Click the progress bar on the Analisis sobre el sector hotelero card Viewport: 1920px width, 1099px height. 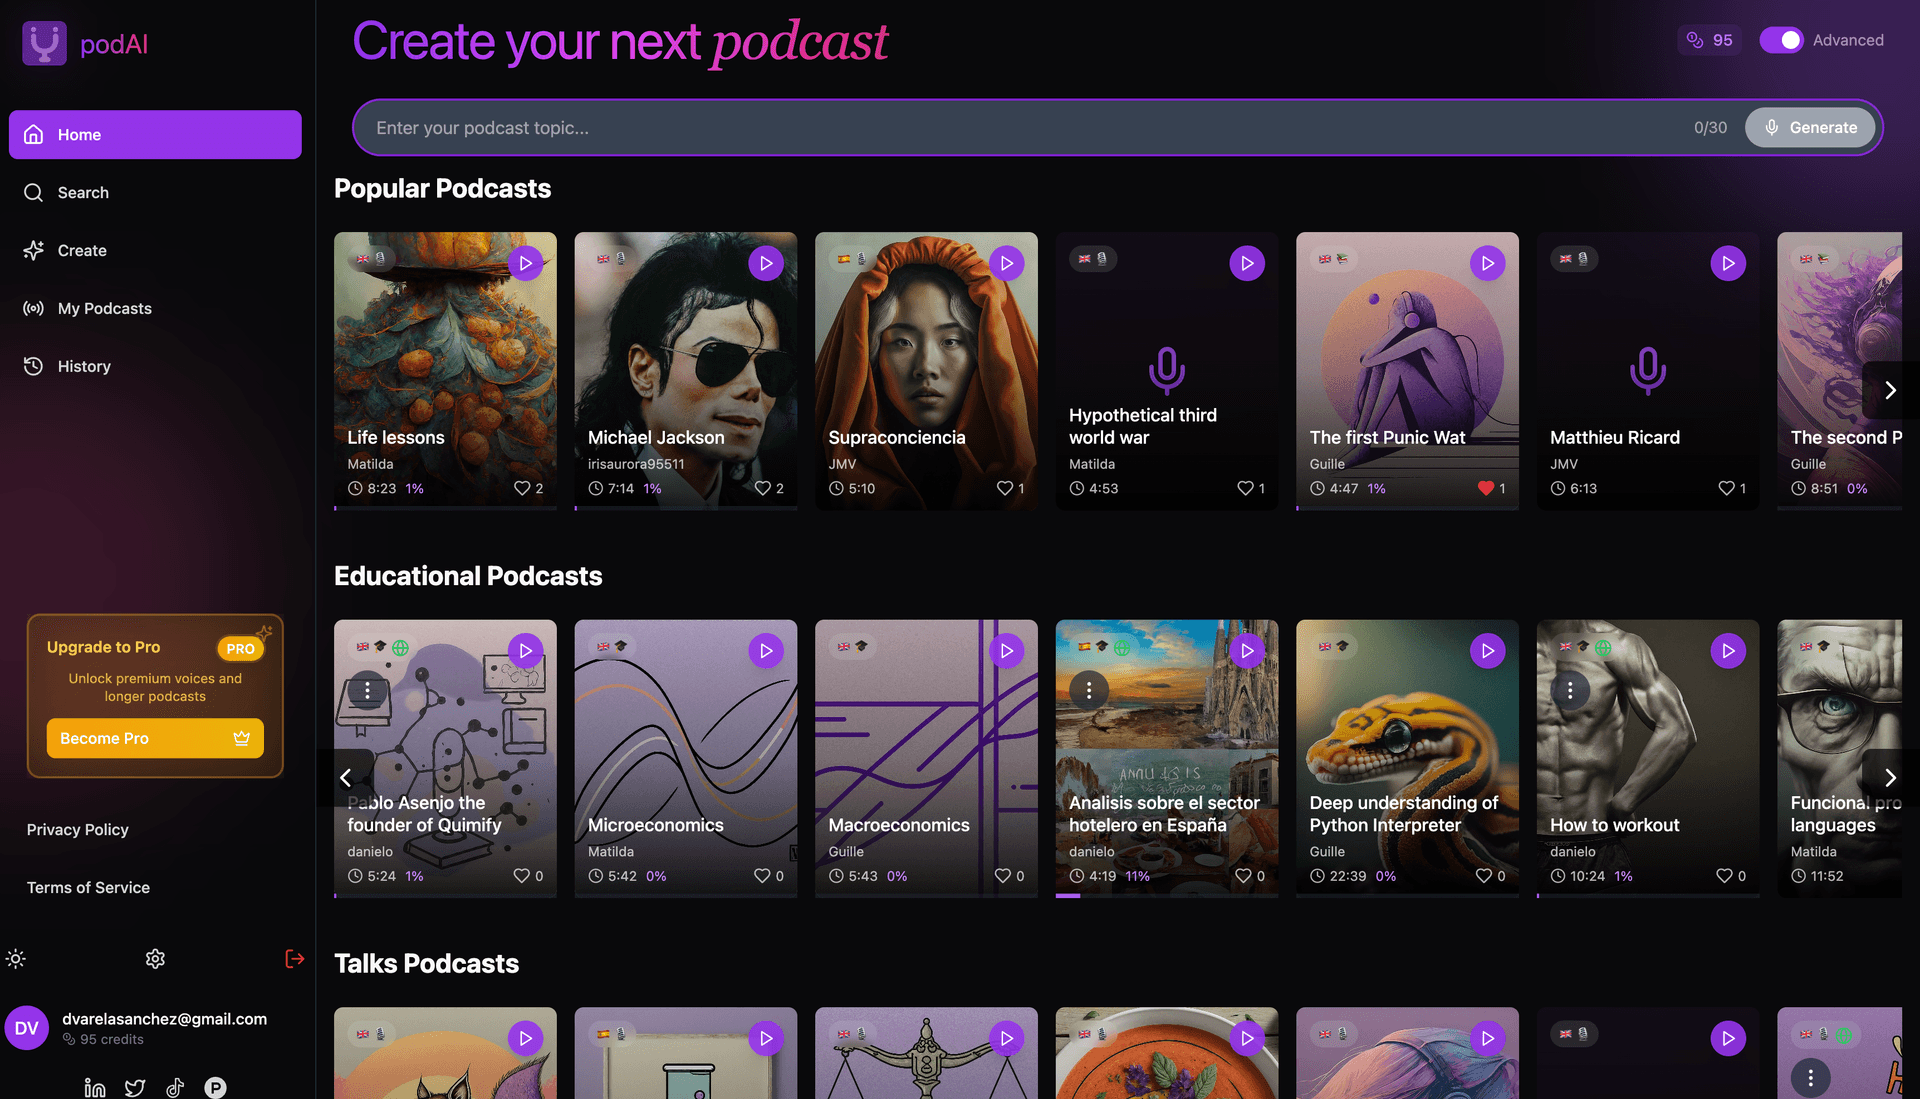point(1166,895)
